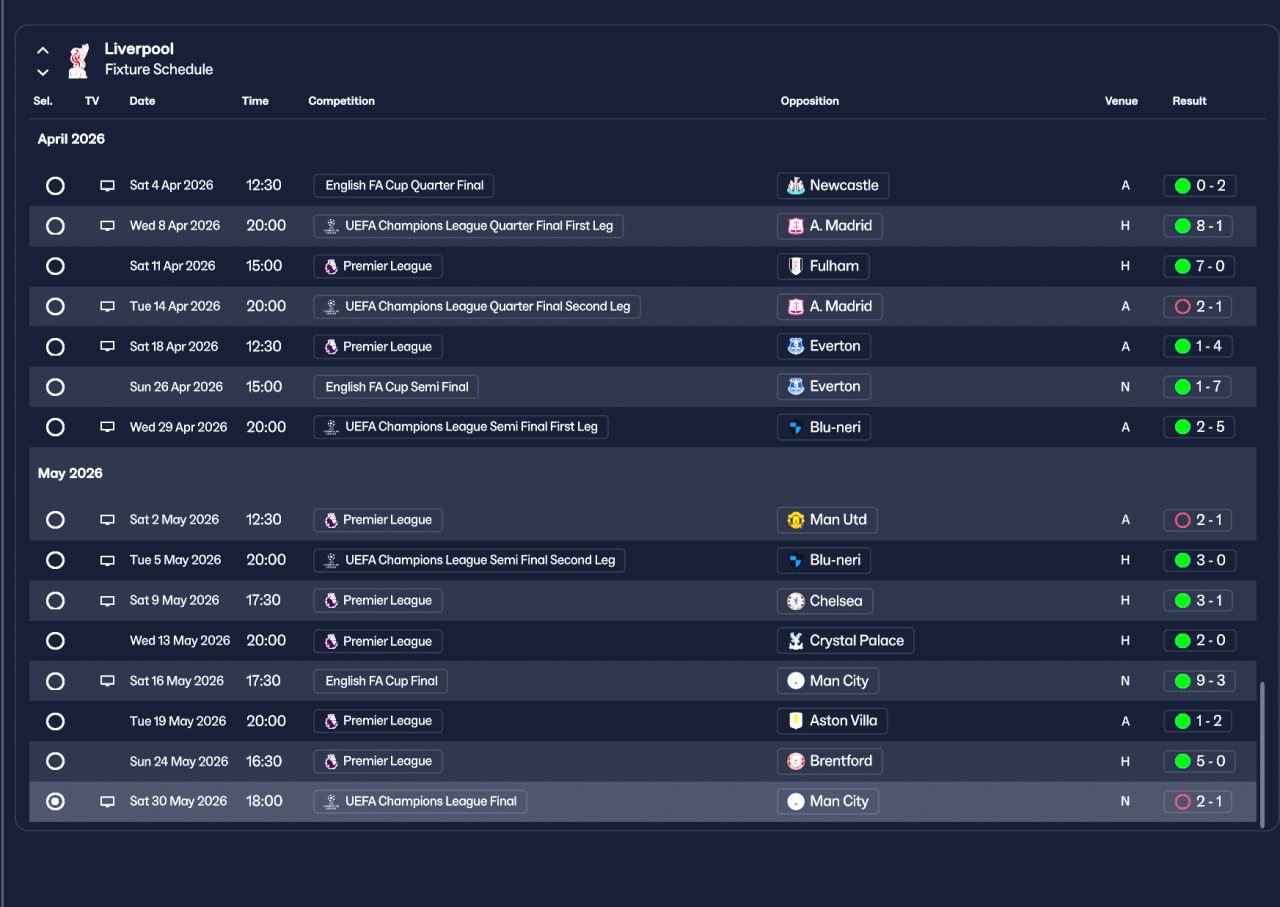
Task: Select the radio button for Sat 18 Apr
Action: [x=55, y=347]
